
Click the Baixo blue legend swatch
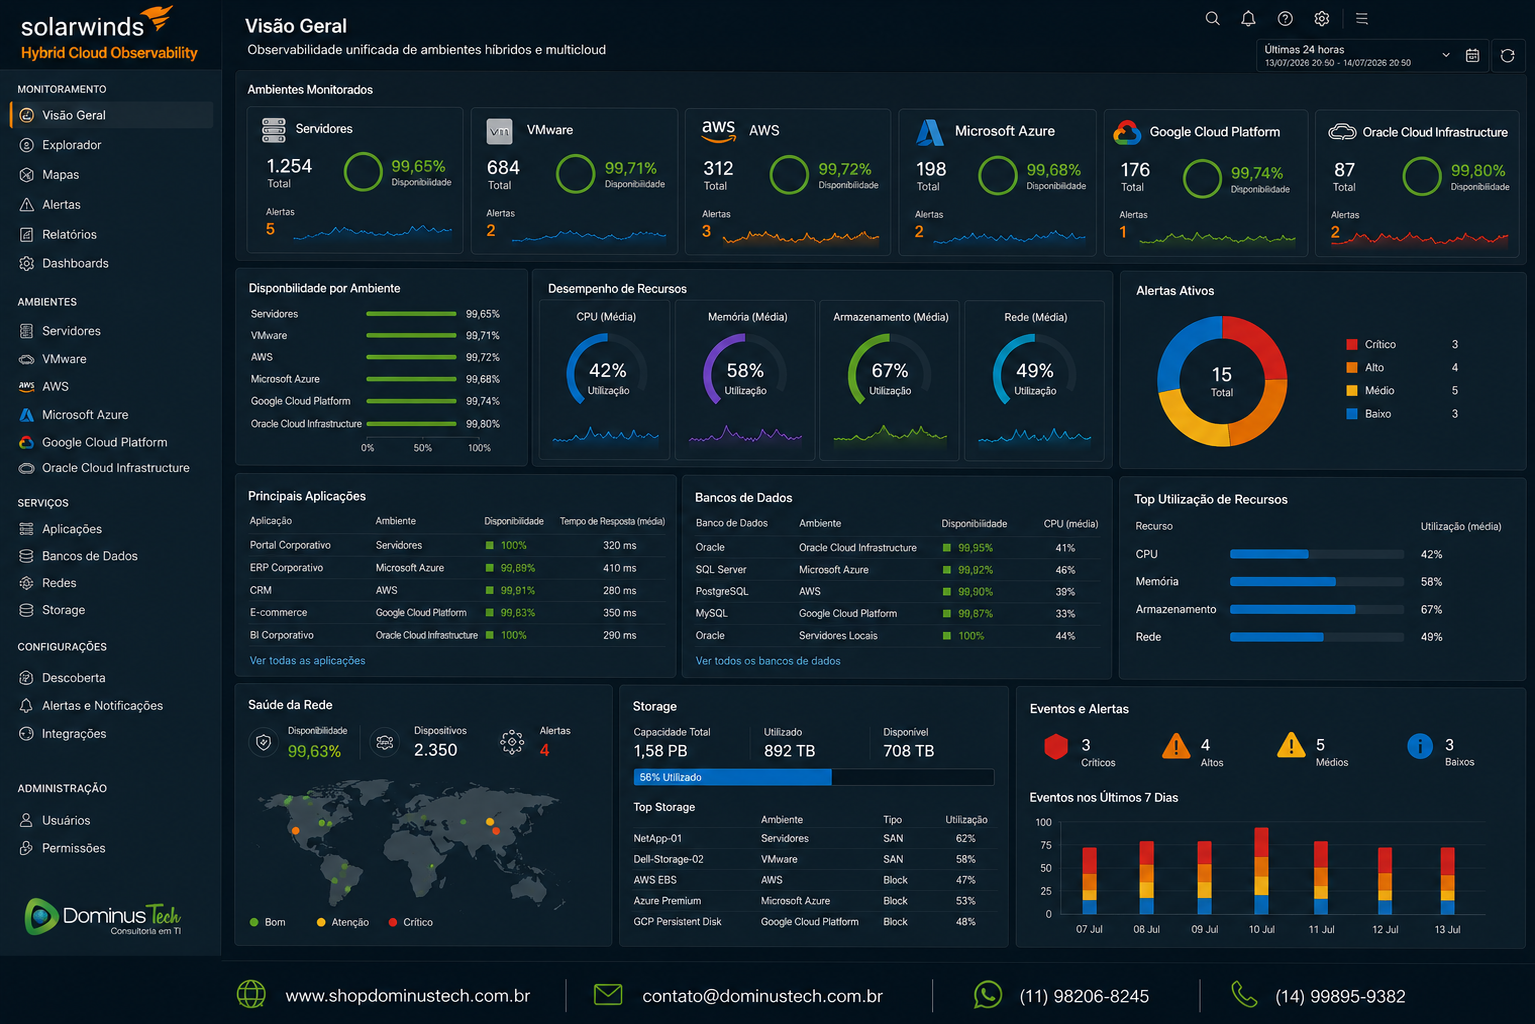tap(1352, 414)
